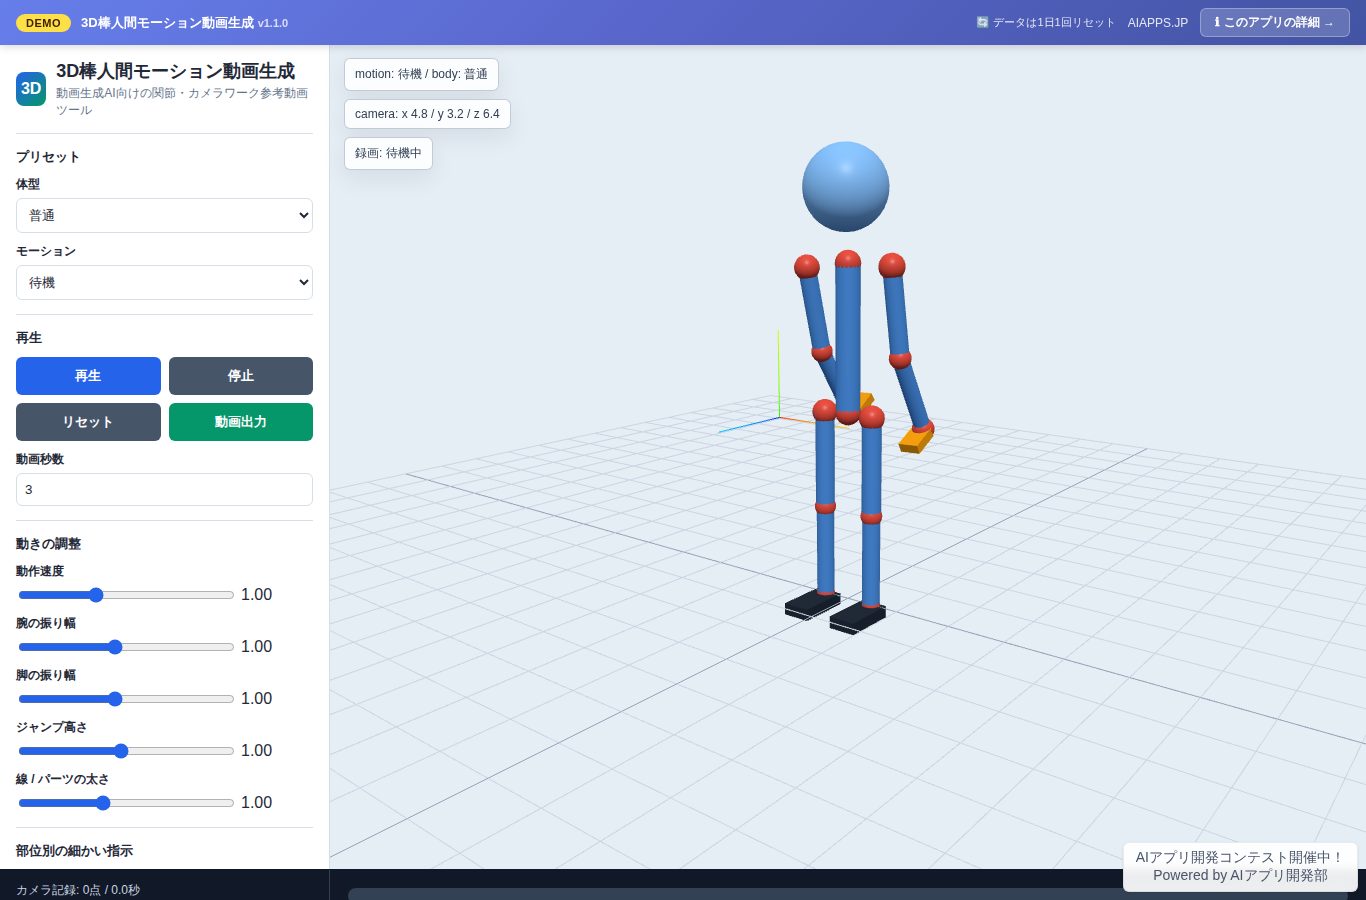This screenshot has width=1366, height=900.
Task: Click the 停止 stop button
Action: tap(241, 376)
